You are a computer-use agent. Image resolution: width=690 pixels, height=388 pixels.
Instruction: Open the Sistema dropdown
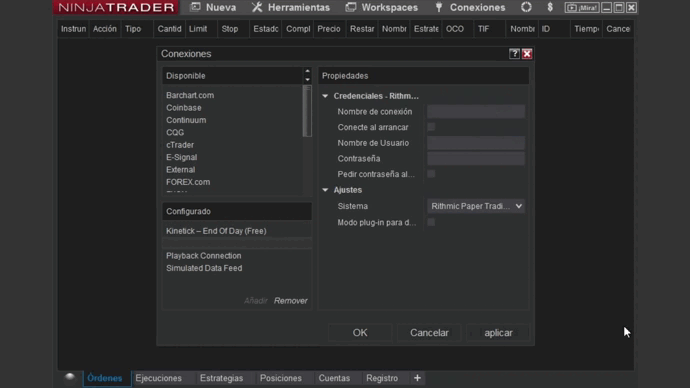tap(476, 206)
